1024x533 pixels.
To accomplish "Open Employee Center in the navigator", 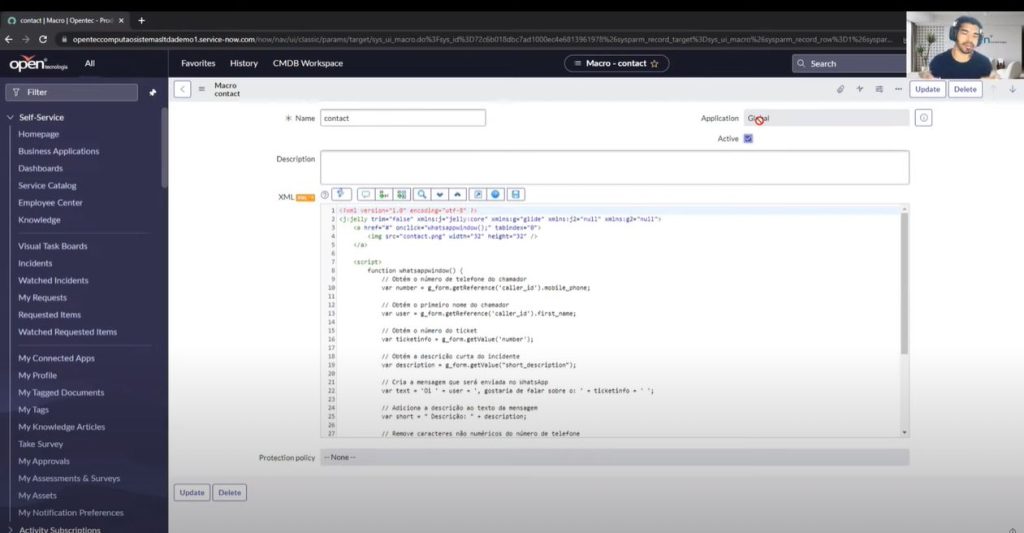I will [x=50, y=202].
